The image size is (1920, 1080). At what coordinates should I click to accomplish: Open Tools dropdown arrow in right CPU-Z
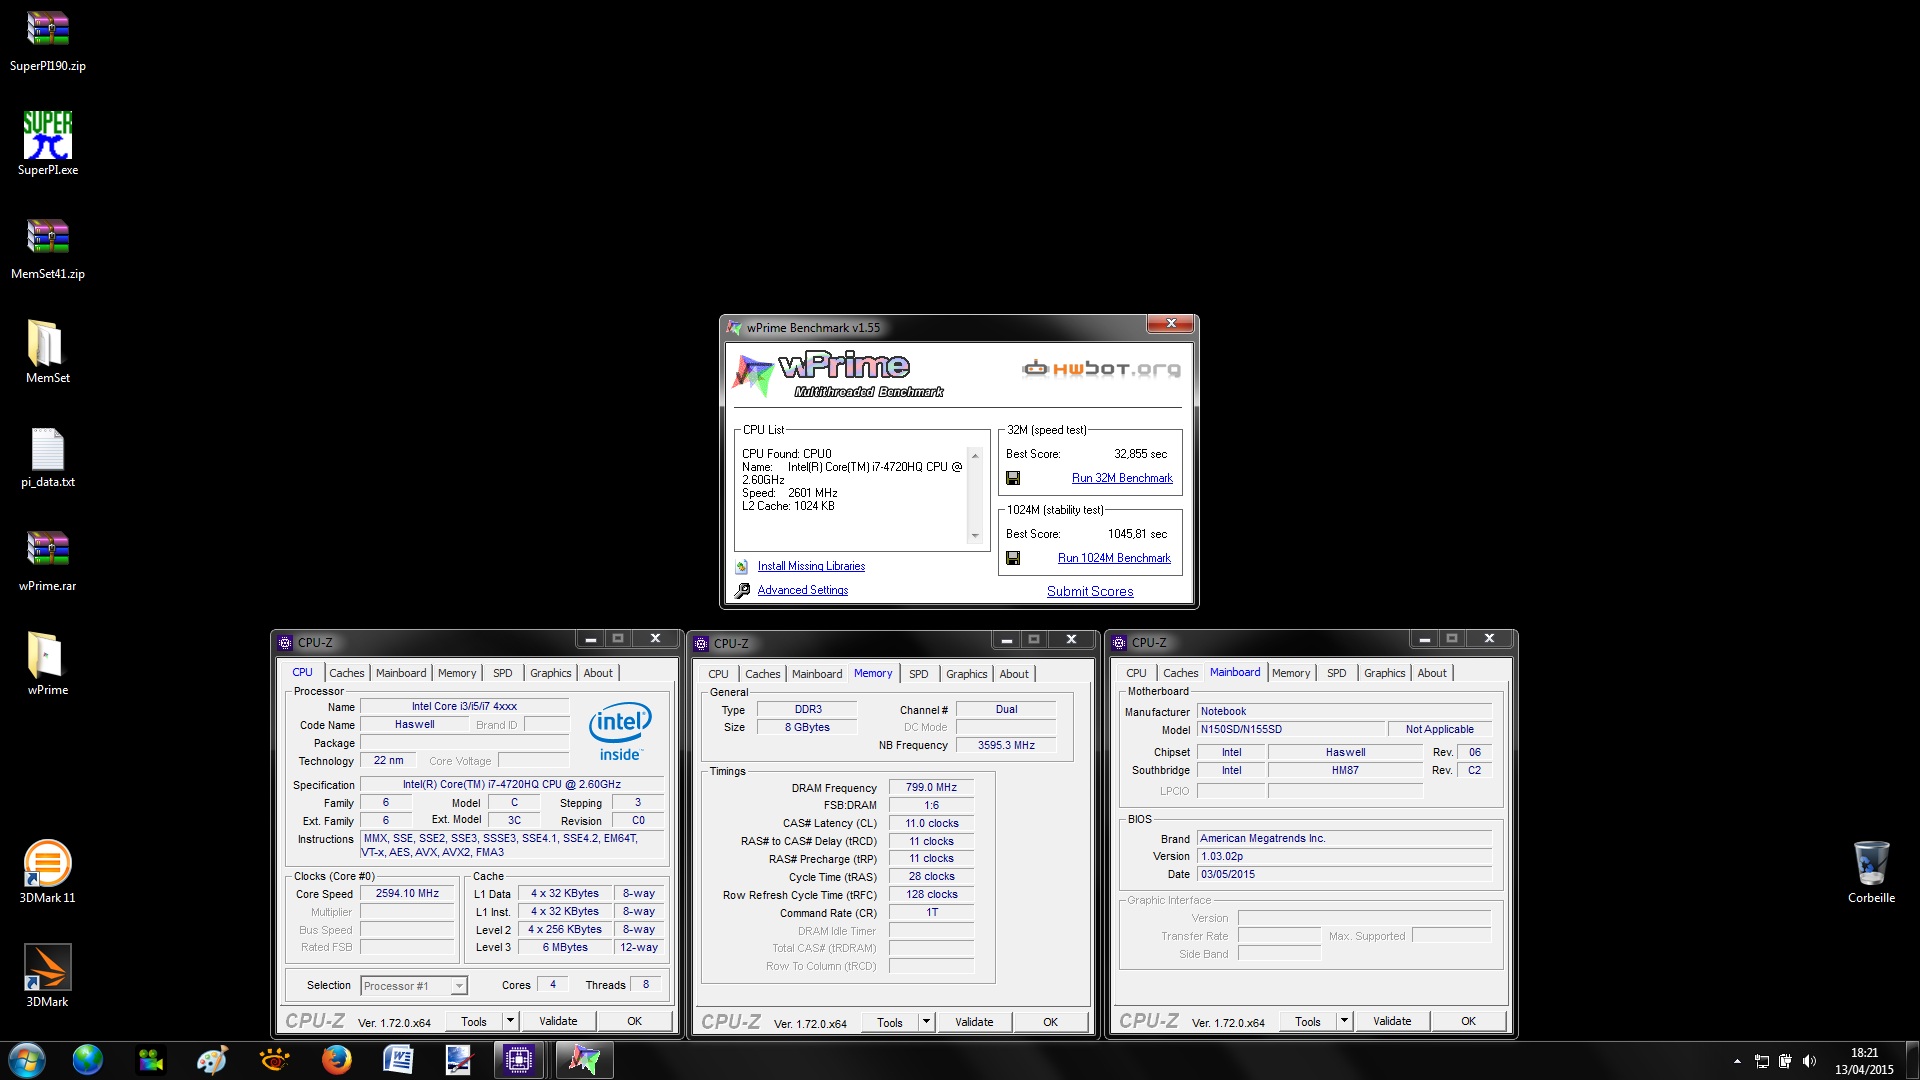1344,1021
